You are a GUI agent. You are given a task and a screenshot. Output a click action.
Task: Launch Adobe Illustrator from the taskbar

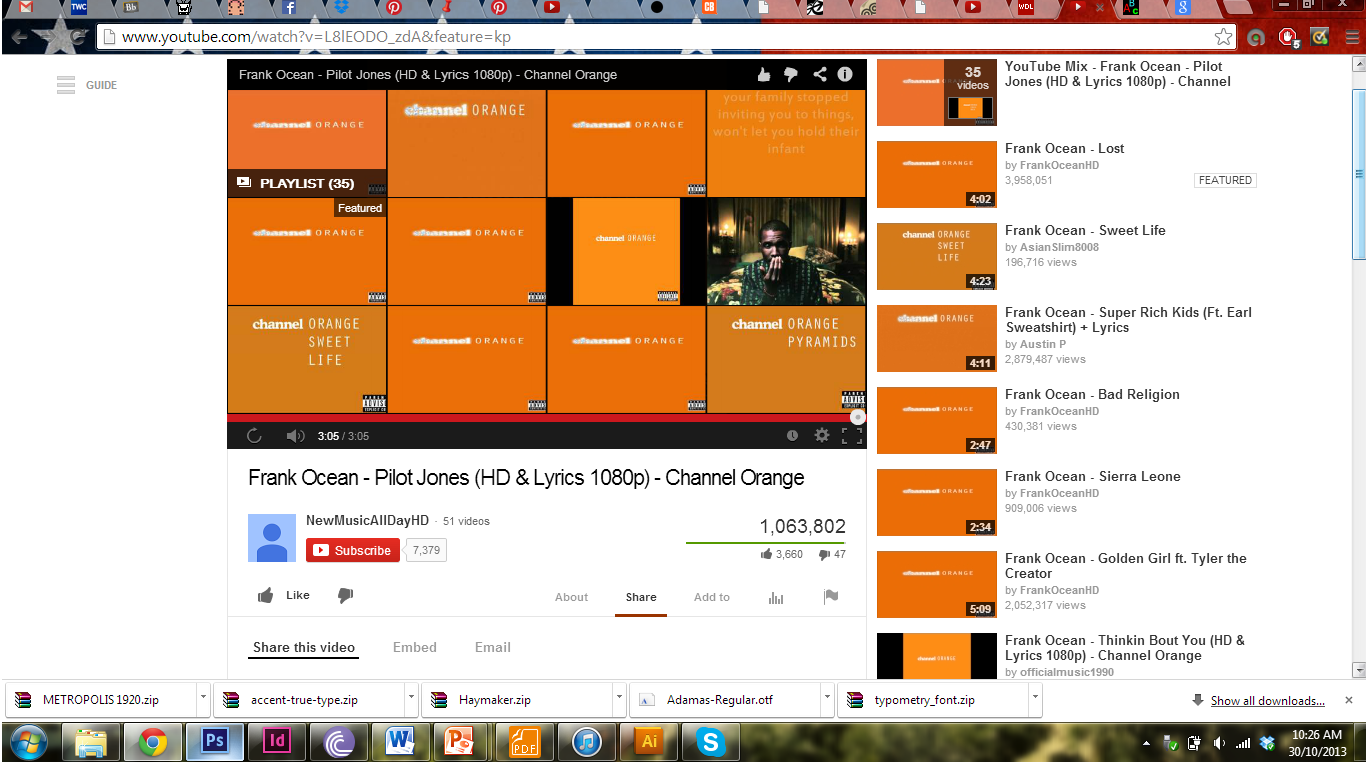point(648,743)
